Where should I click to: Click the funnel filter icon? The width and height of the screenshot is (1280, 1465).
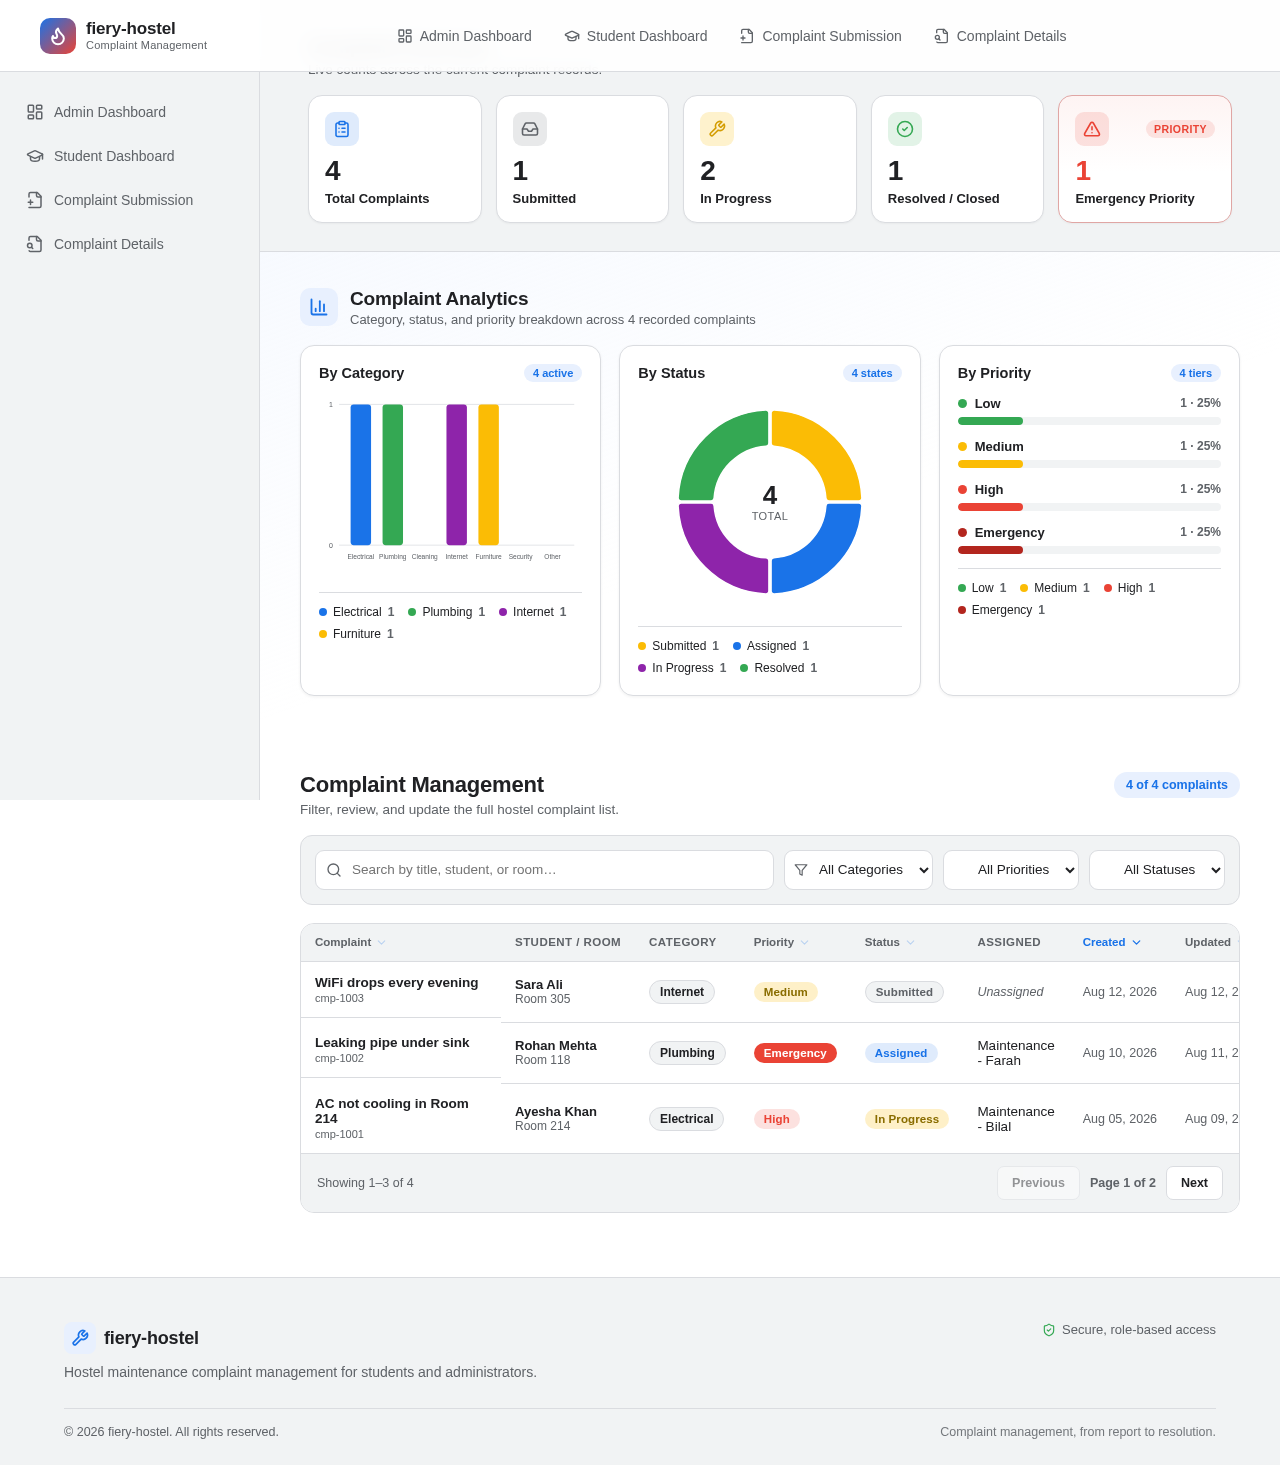tap(801, 870)
